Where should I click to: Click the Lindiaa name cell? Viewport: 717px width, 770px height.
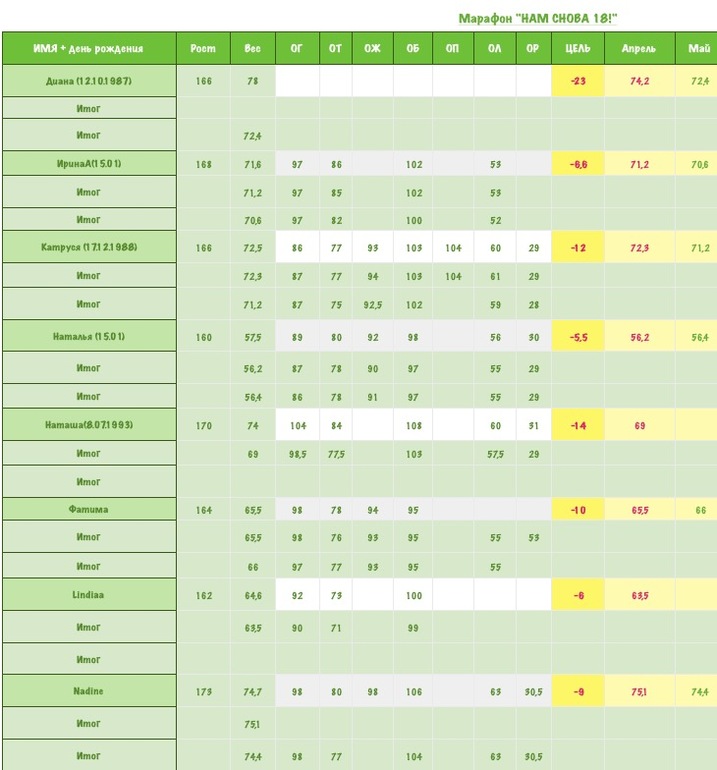pos(88,595)
